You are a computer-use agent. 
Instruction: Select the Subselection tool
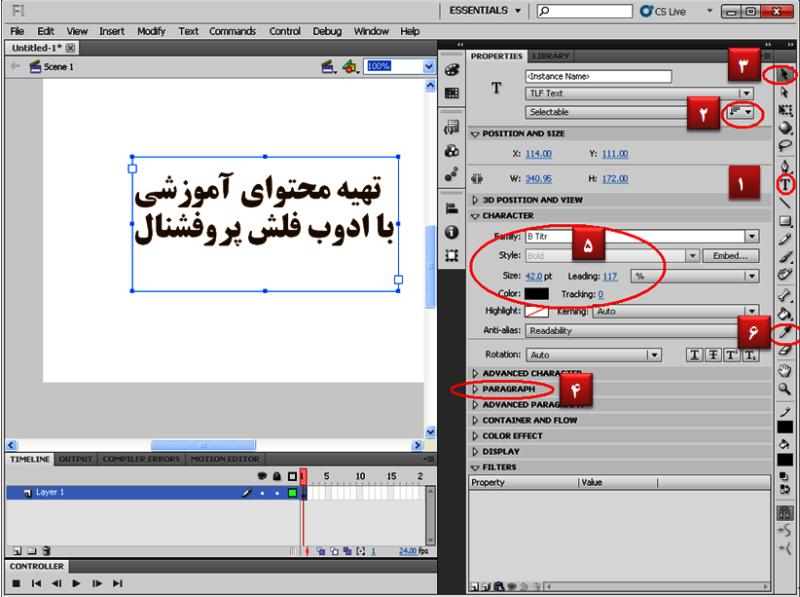tap(785, 93)
